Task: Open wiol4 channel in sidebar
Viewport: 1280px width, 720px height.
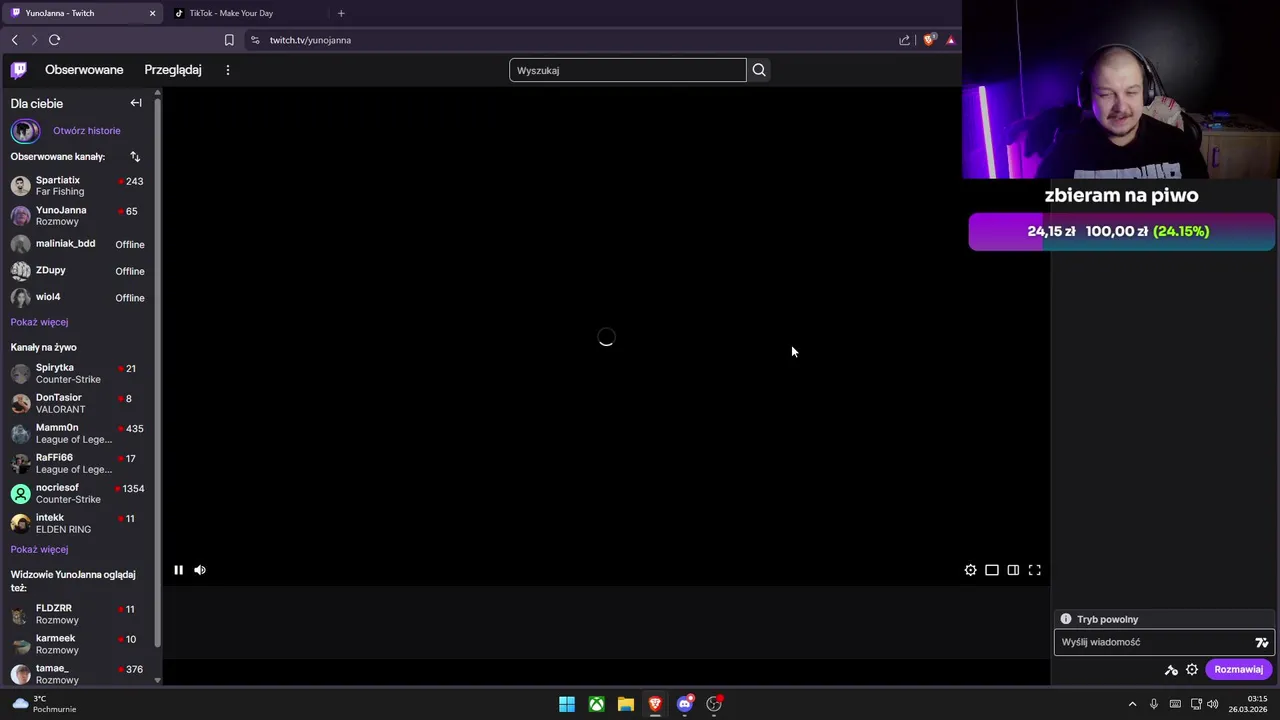Action: (78, 298)
